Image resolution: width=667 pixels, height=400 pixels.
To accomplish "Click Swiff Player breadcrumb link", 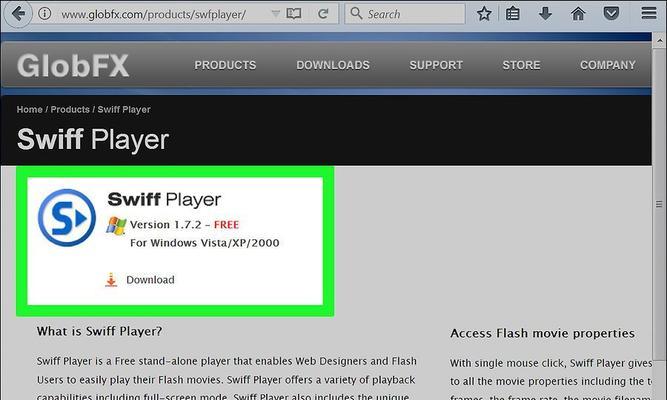I will (124, 109).
